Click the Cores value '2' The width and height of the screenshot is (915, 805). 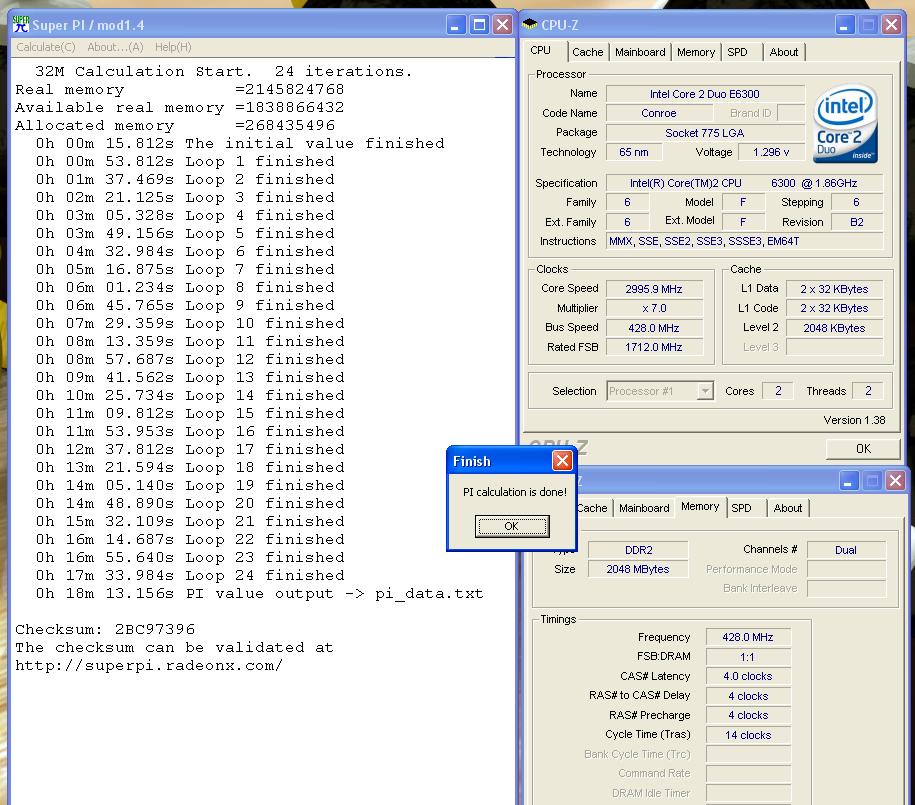[x=778, y=391]
